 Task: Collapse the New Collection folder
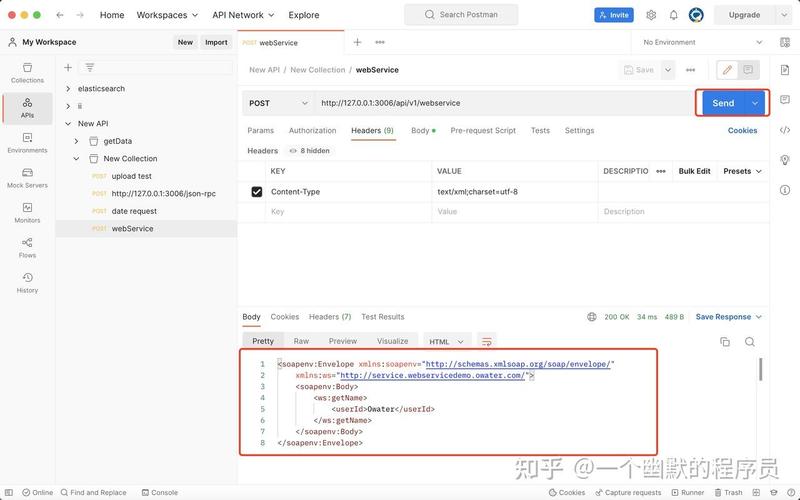[x=77, y=159]
